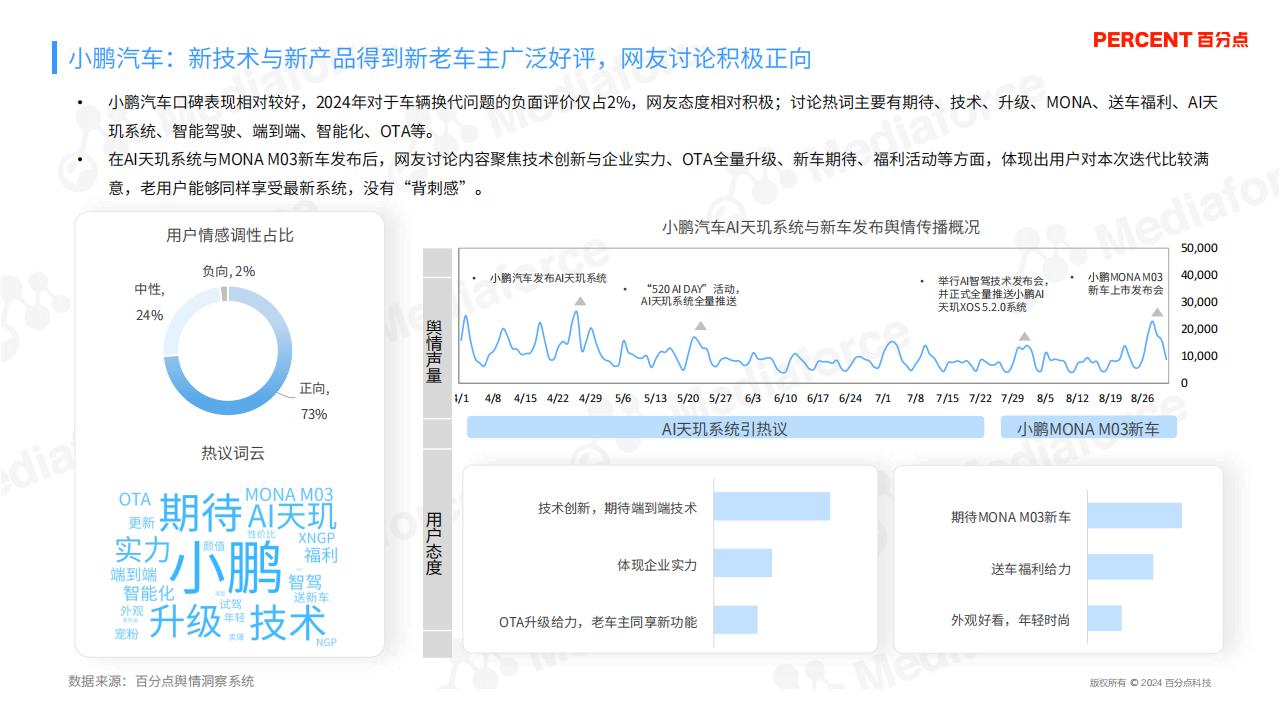This screenshot has height=720, width=1280.
Task: Click MONA M03 in the word cloud
Action: (289, 494)
